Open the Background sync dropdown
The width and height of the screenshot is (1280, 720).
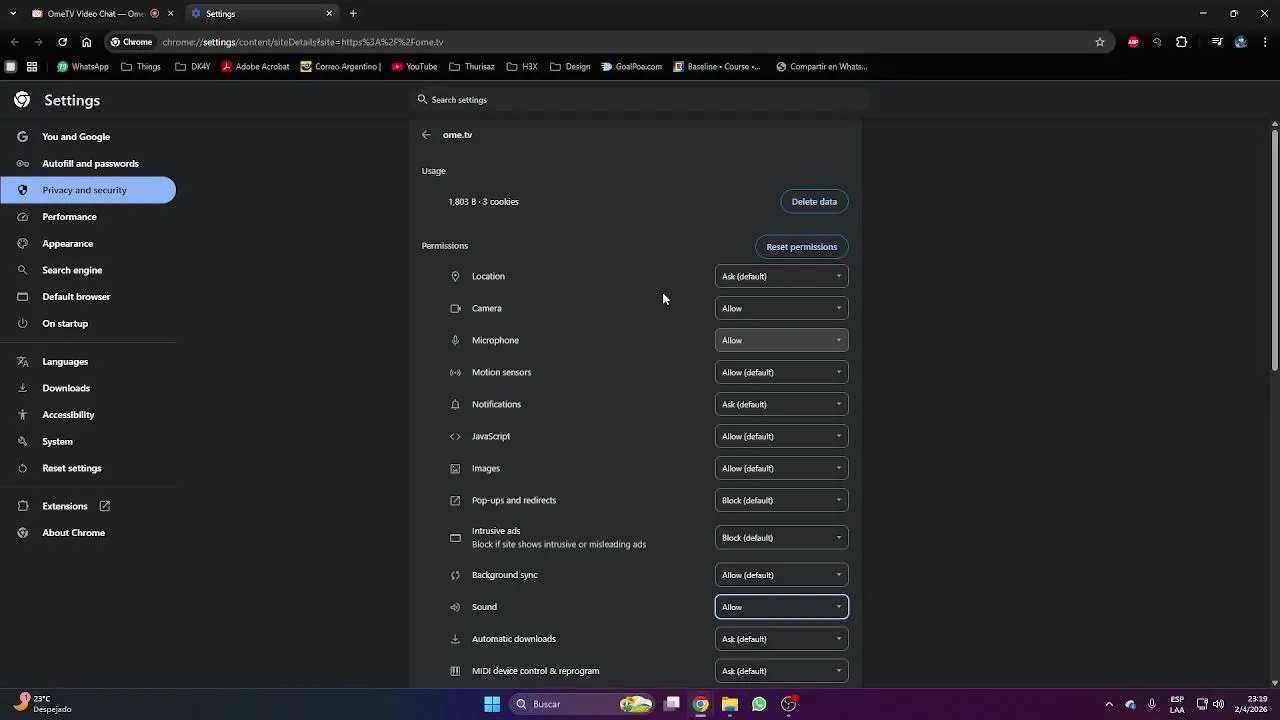[782, 575]
